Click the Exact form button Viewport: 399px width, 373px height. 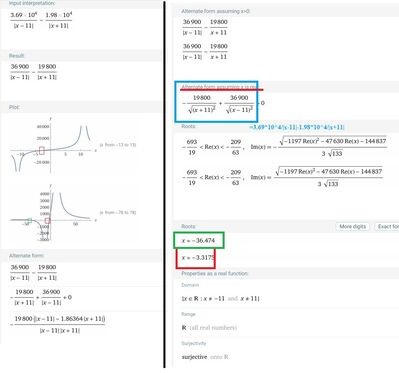387,227
